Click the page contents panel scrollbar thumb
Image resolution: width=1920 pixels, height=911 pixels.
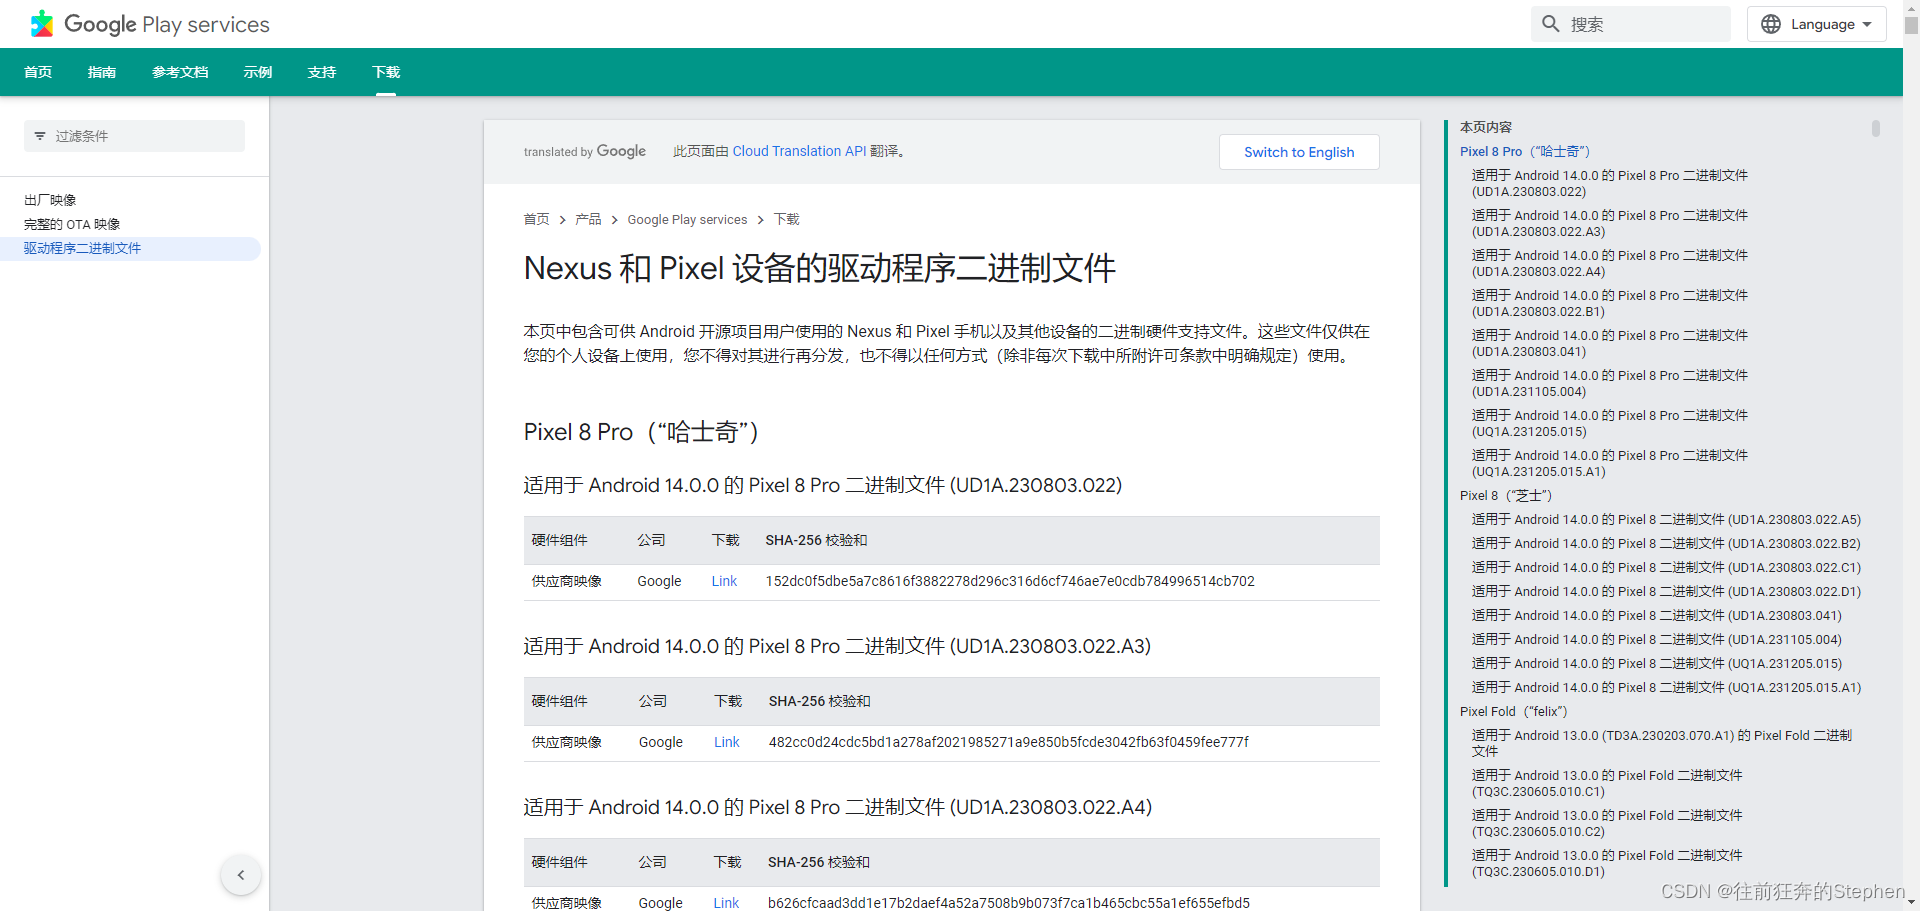click(x=1876, y=128)
